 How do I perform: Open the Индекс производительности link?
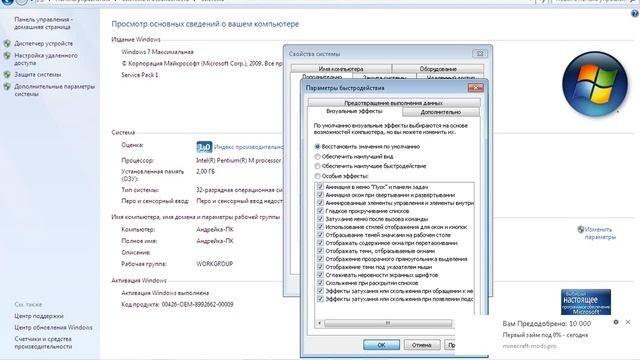[x=248, y=147]
